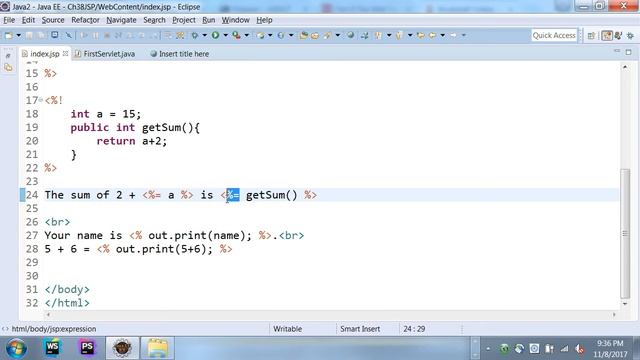Expand the Previous Annotation dropdown arrow
Image resolution: width=640 pixels, height=360 pixels.
[x=410, y=36]
